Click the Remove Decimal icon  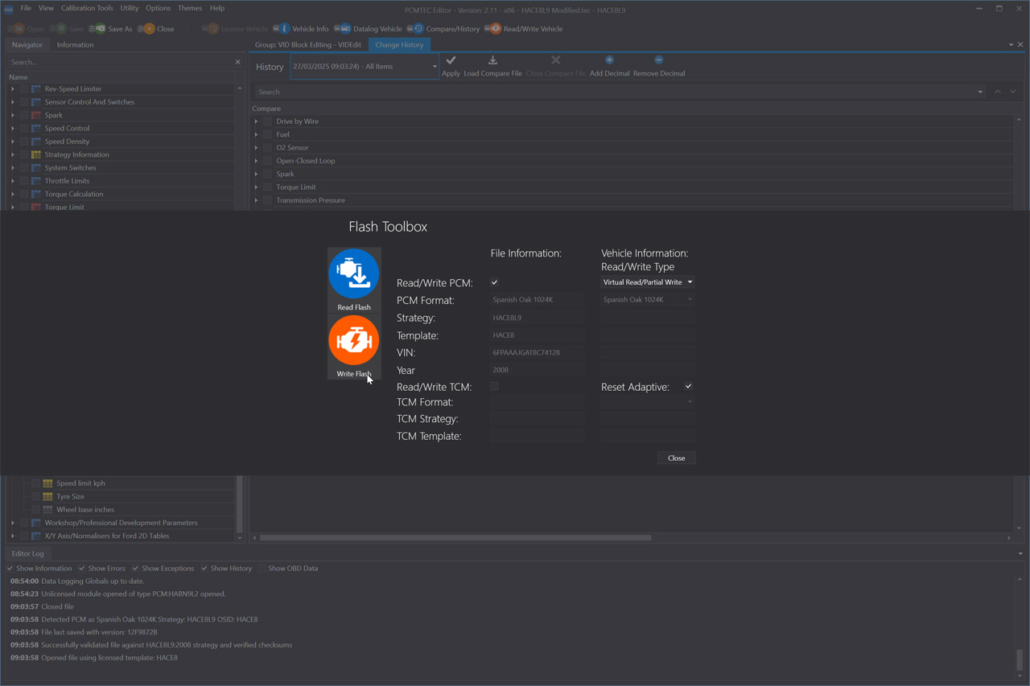[659, 60]
